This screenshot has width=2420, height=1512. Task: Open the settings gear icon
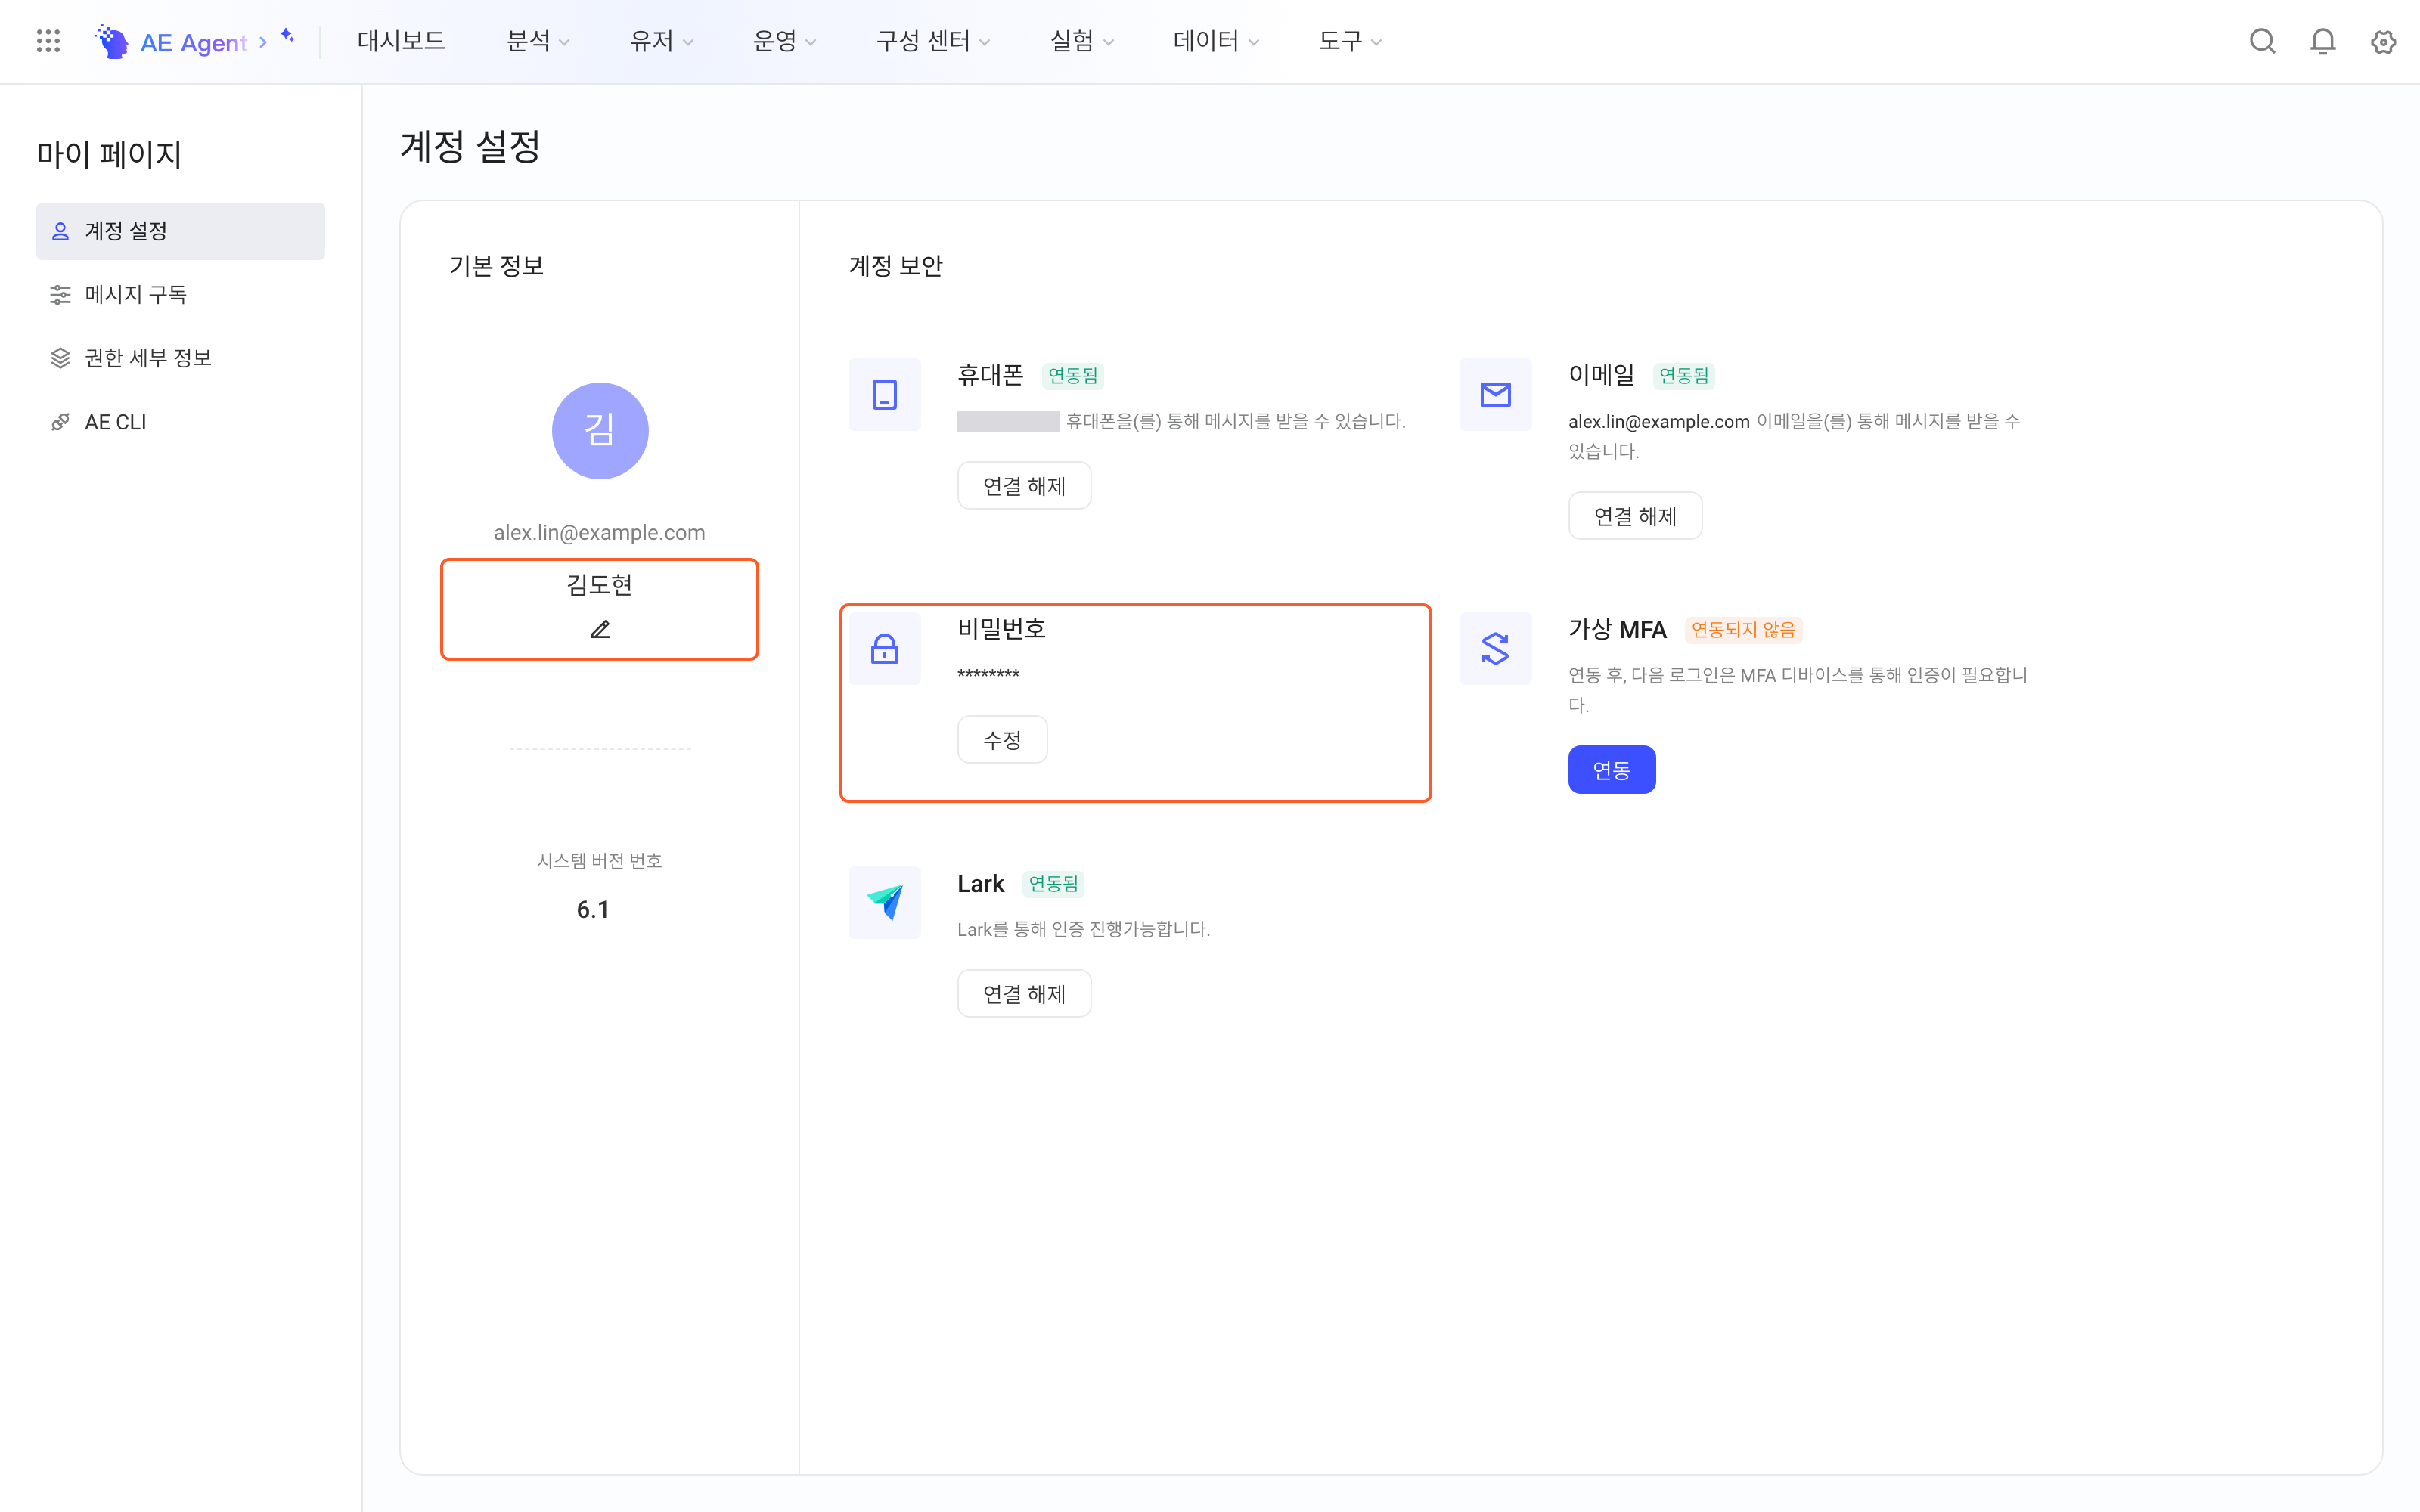pos(2384,41)
